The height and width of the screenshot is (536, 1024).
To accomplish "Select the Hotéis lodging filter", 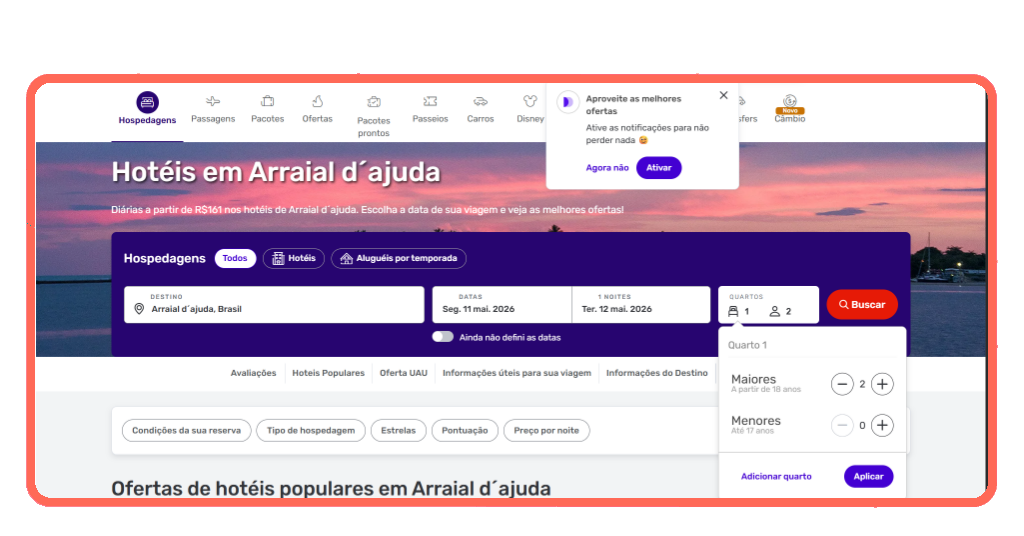I will click(294, 259).
